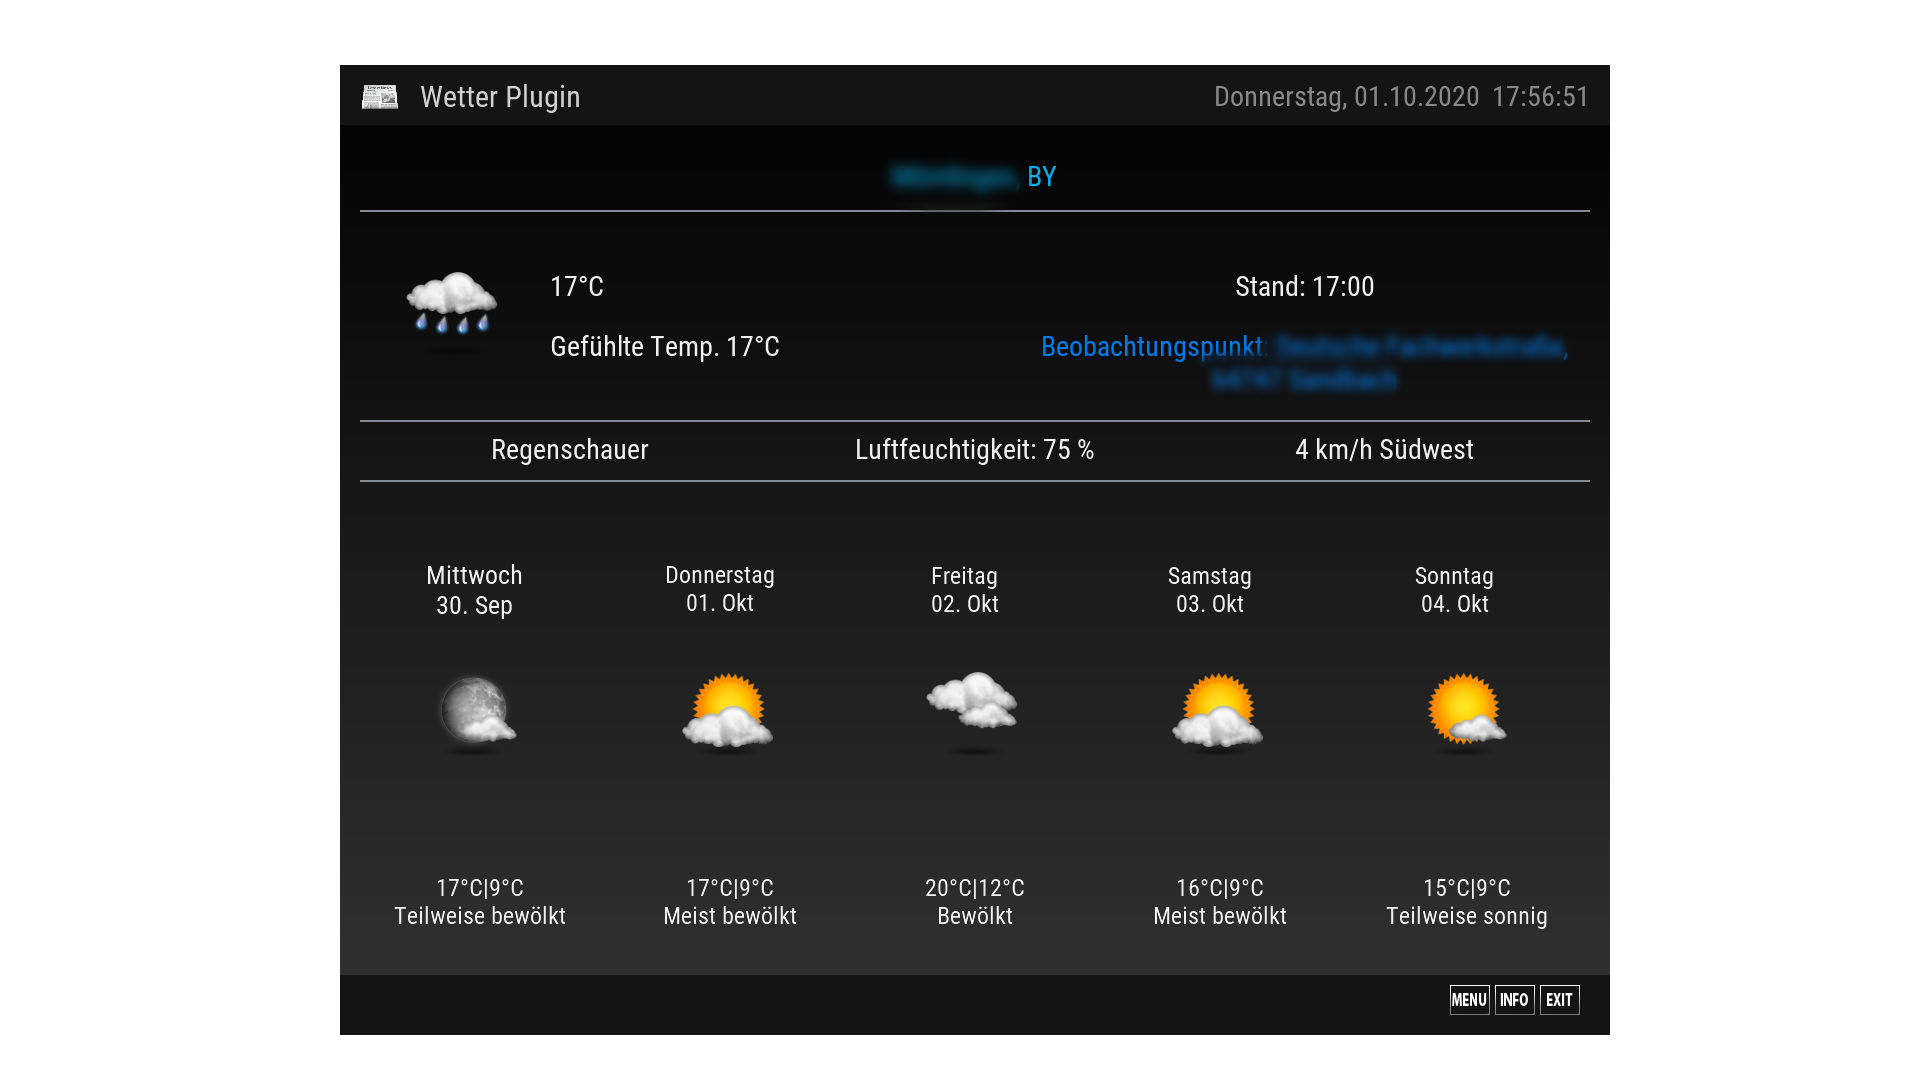Click the Stand: 17:00 timestamp
Image resolution: width=1920 pixels, height=1080 pixels.
[1304, 287]
